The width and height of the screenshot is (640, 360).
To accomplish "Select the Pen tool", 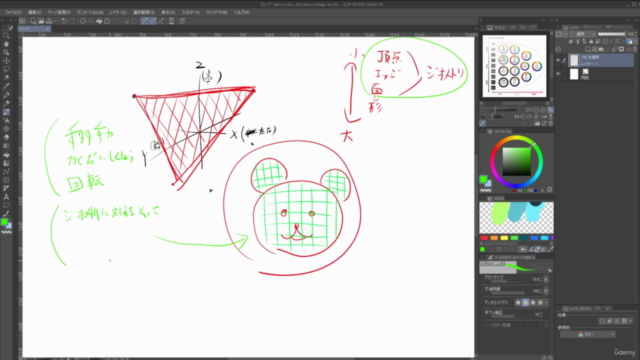I will tap(6, 95).
